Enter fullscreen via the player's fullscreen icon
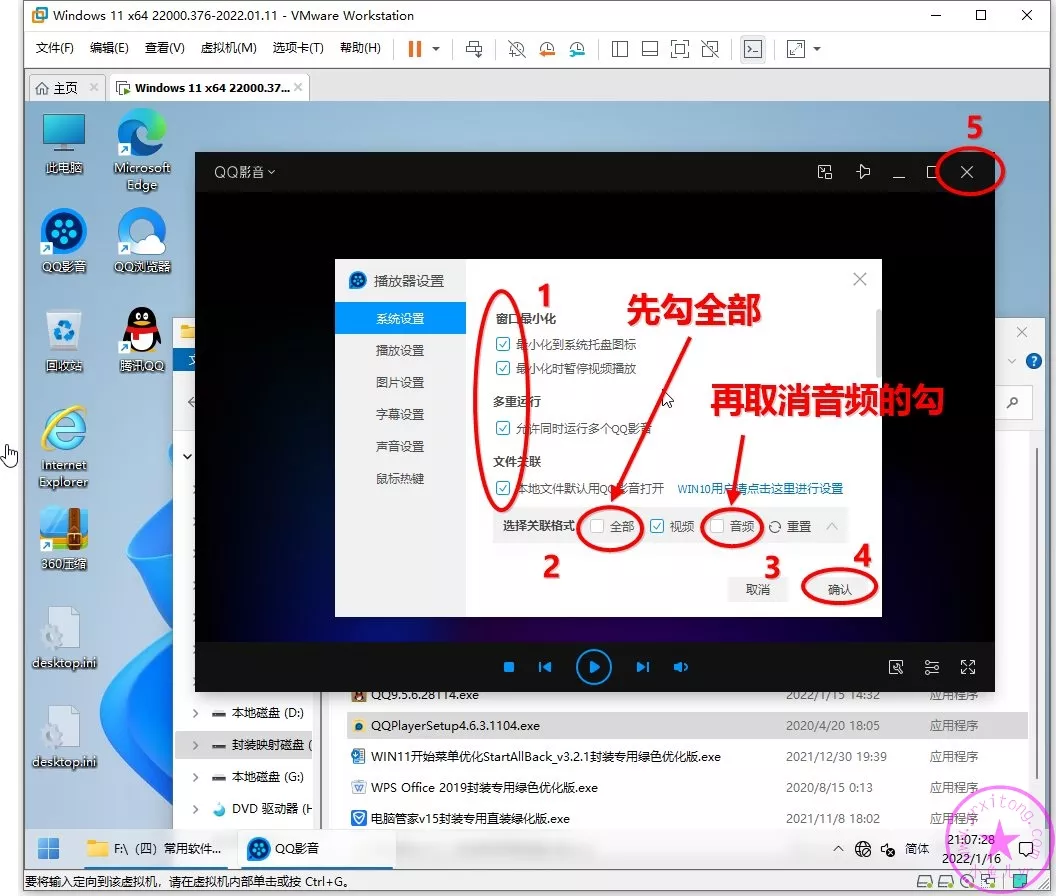Image resolution: width=1056 pixels, height=896 pixels. pos(967,667)
